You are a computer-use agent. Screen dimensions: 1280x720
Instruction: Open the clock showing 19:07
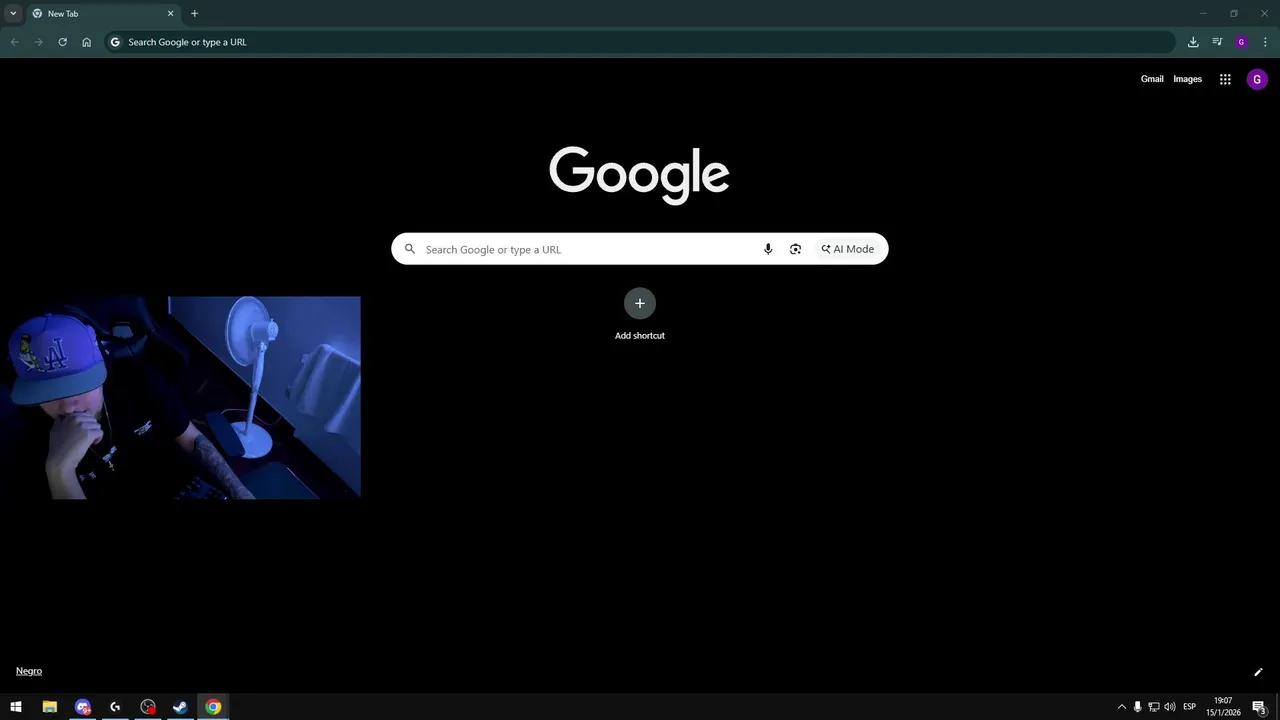(x=1223, y=707)
